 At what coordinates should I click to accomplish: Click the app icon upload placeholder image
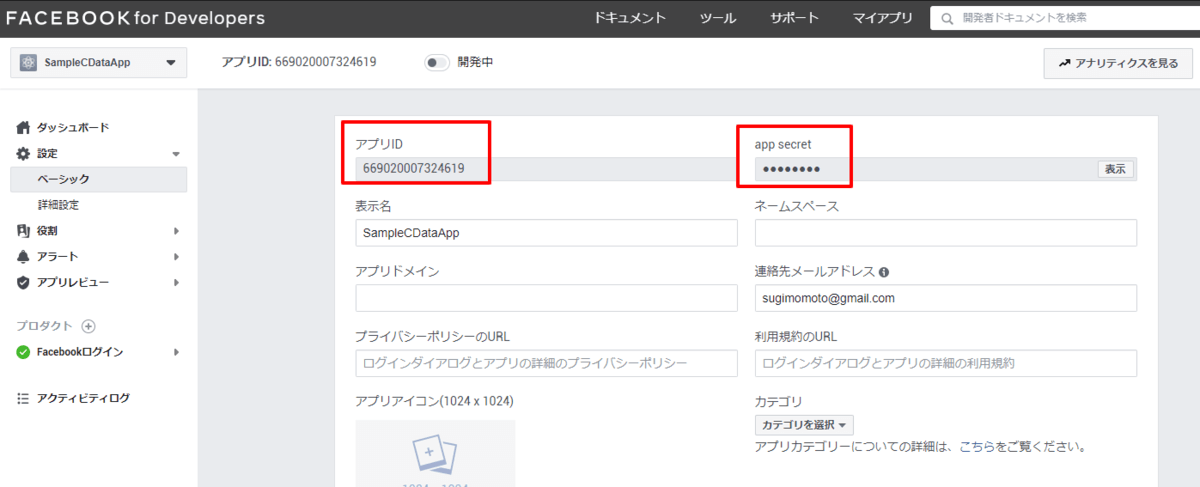(x=435, y=453)
